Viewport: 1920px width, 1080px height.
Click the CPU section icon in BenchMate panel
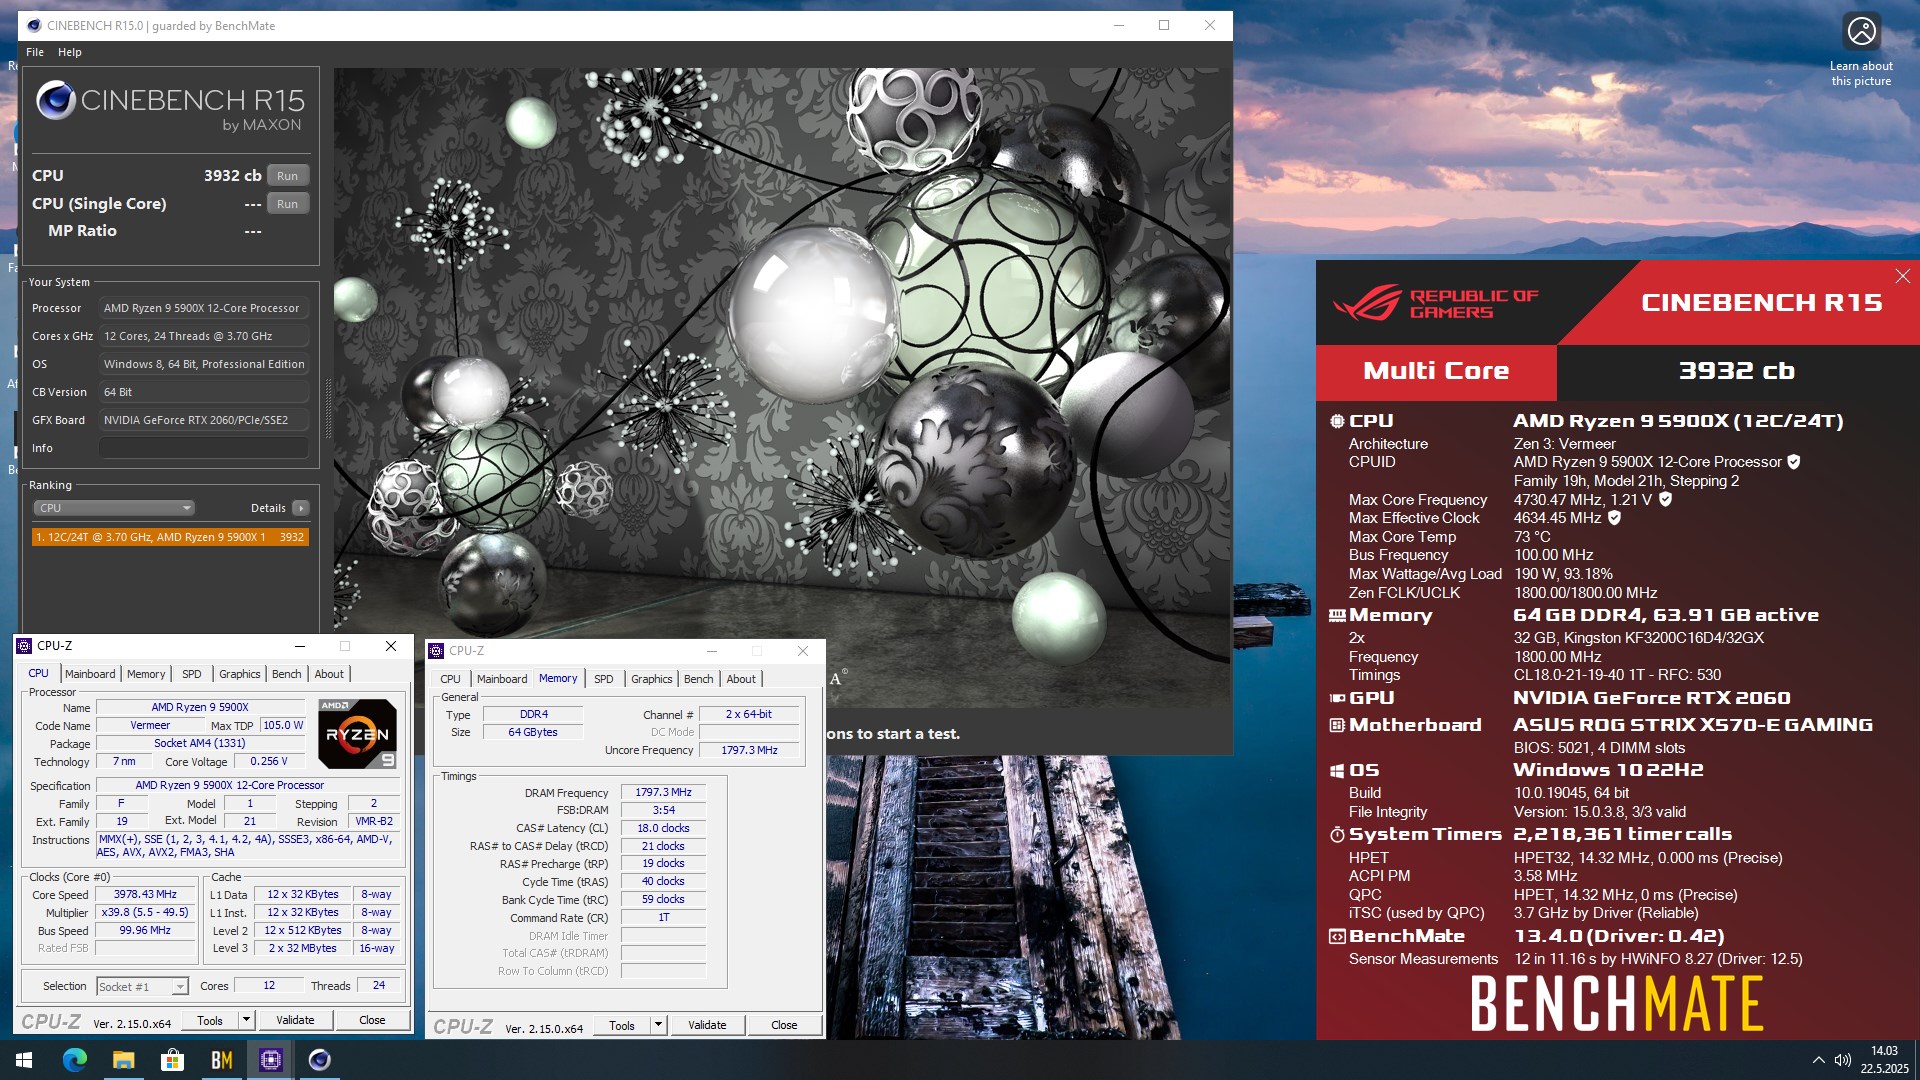[x=1337, y=421]
